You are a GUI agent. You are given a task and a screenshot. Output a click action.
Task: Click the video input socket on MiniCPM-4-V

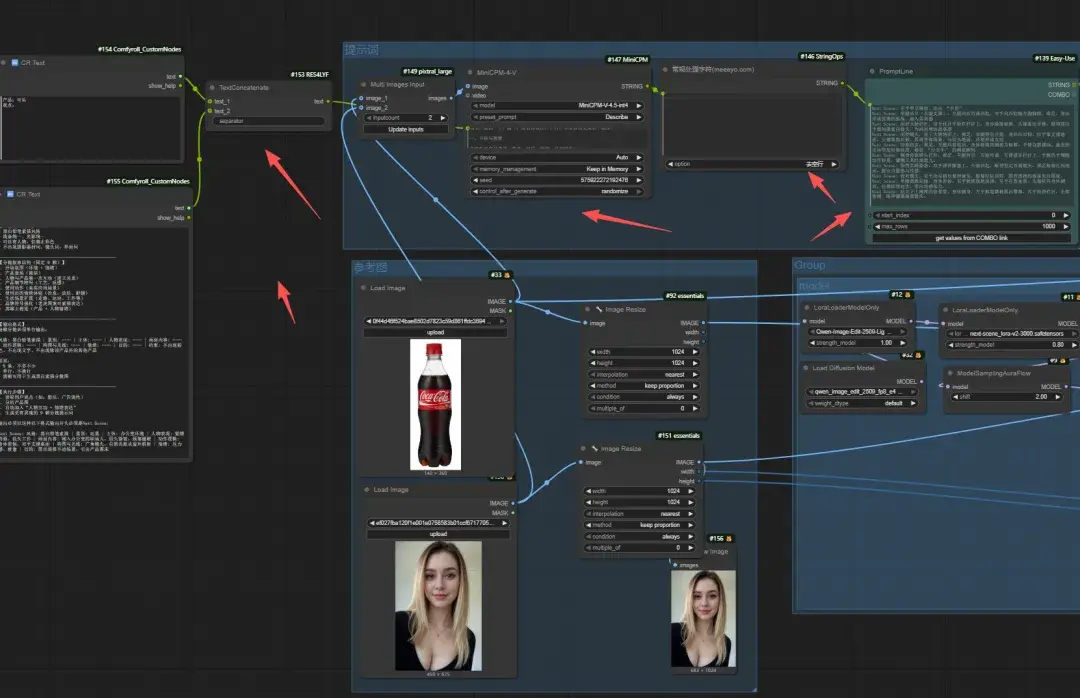tap(468, 95)
